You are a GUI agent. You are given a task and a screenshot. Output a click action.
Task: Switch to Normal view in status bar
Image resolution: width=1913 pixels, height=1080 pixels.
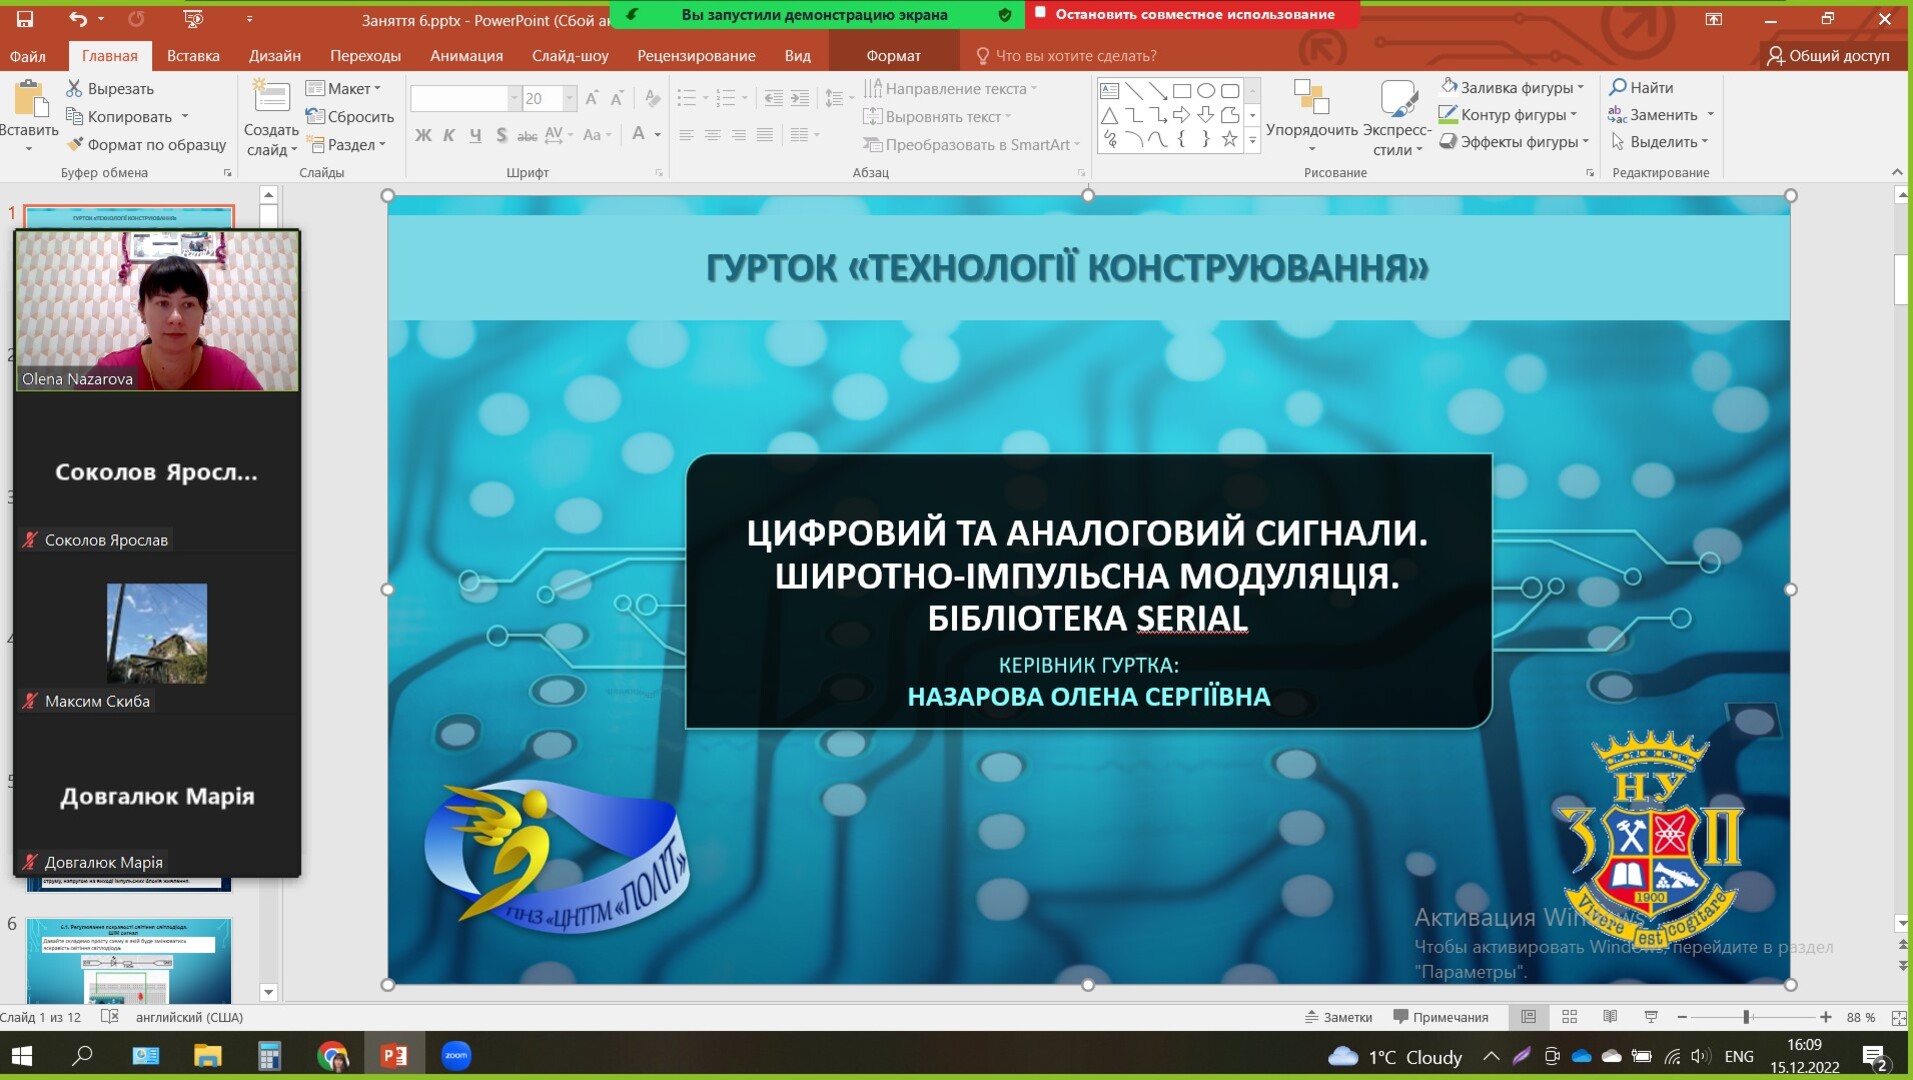(1528, 1017)
